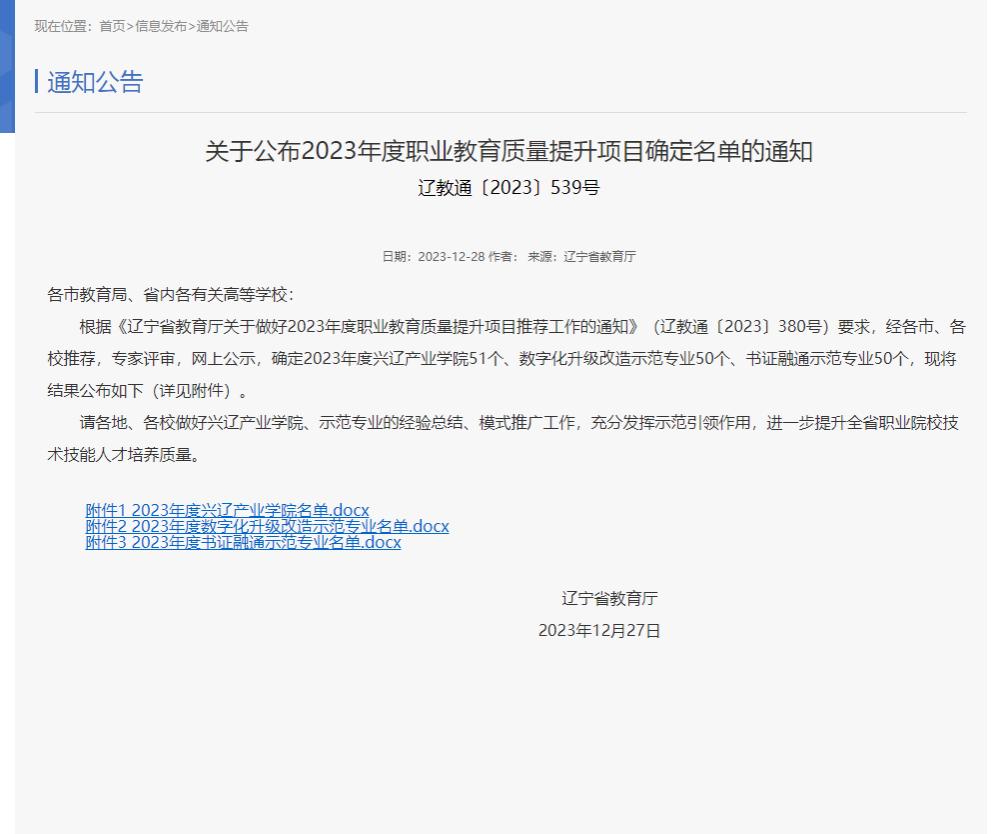This screenshot has width=994, height=834.
Task: Click document number 辽教通〔2023〕539号
Action: point(509,188)
